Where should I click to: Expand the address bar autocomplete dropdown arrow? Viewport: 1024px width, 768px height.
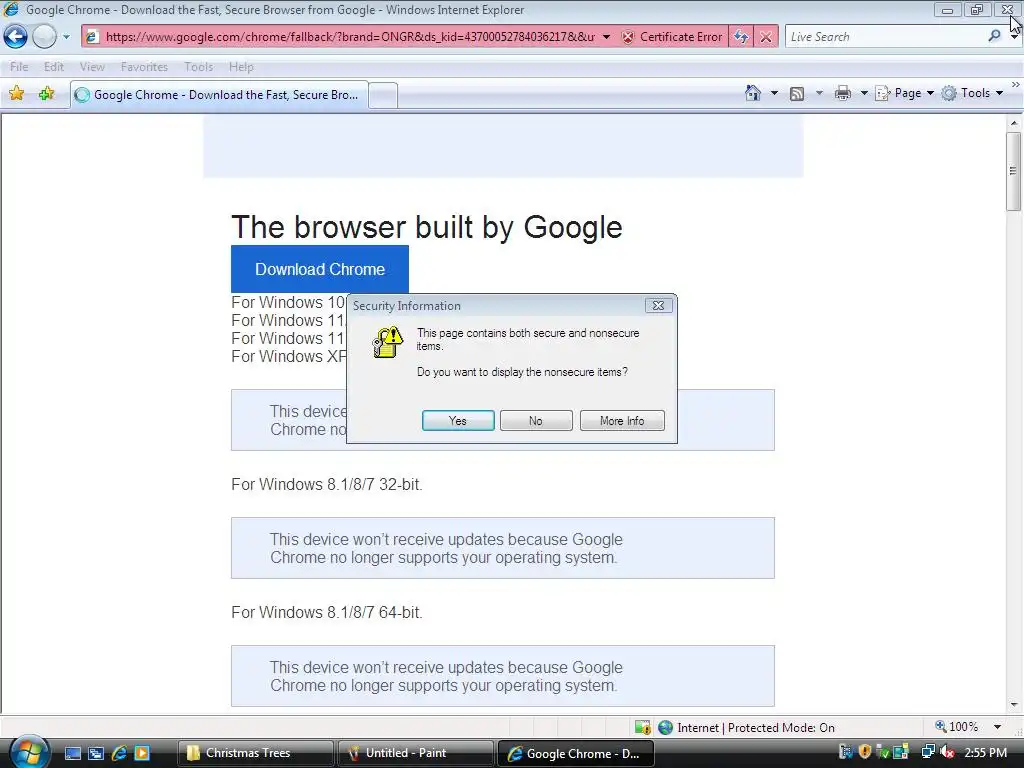(x=607, y=37)
